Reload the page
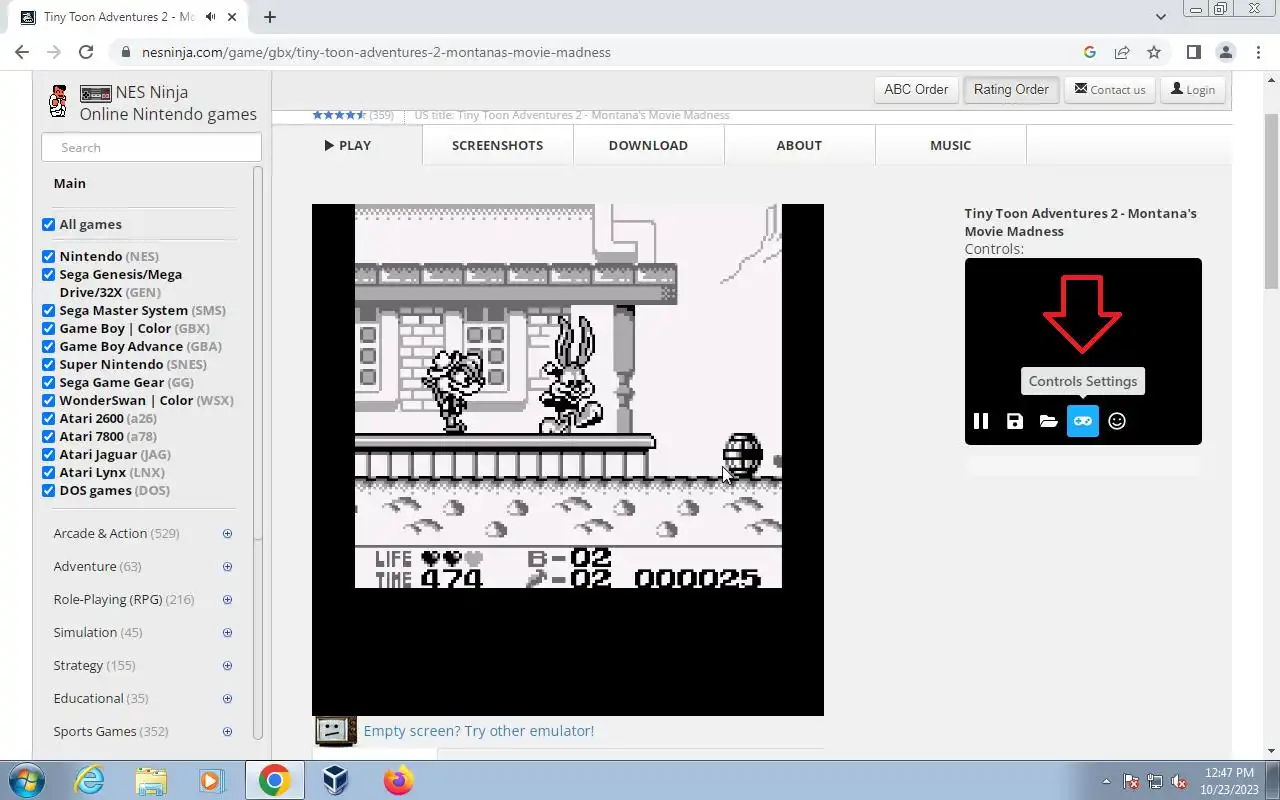The image size is (1280, 800). point(86,52)
